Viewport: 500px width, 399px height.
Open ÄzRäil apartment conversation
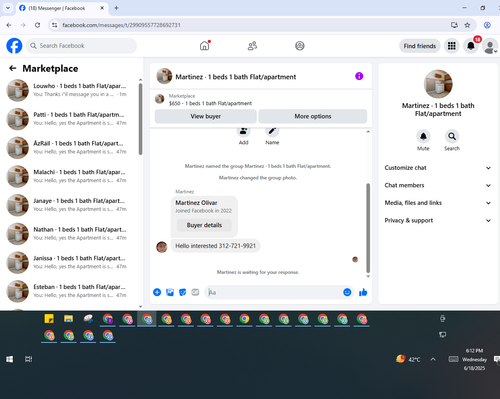(68, 147)
